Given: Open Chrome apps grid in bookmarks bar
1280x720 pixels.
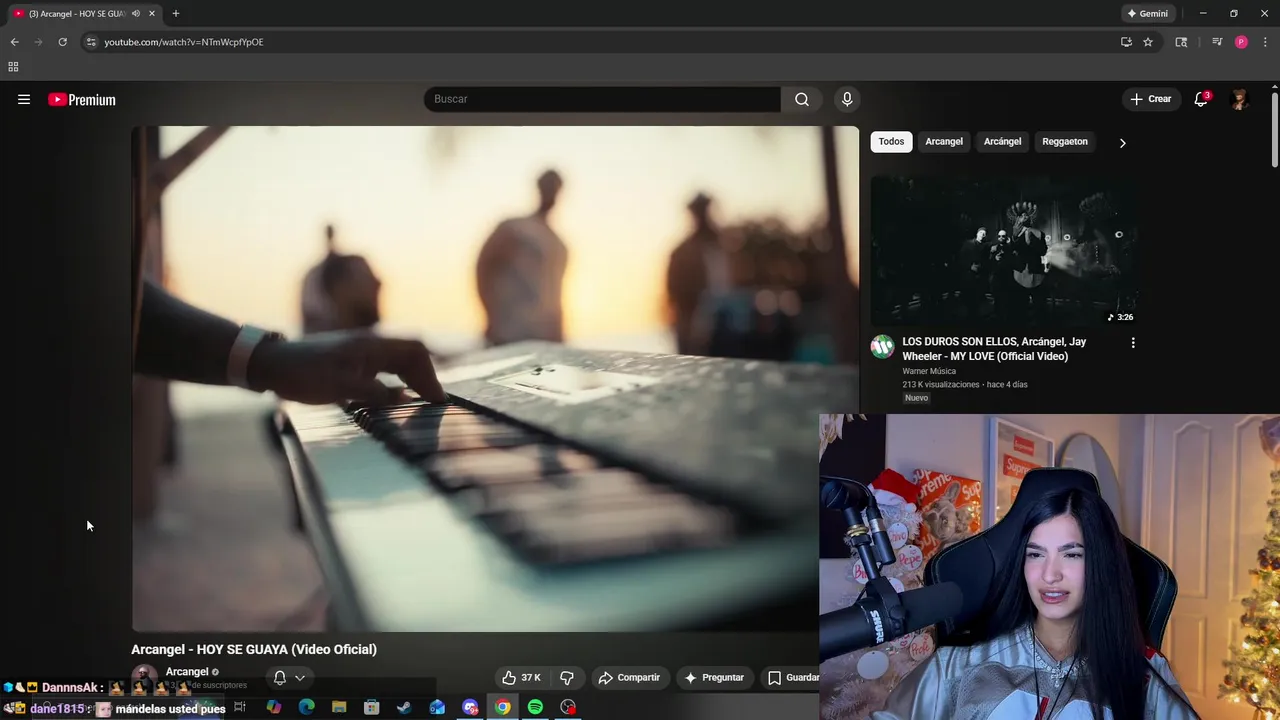Looking at the screenshot, I should pos(13,67).
